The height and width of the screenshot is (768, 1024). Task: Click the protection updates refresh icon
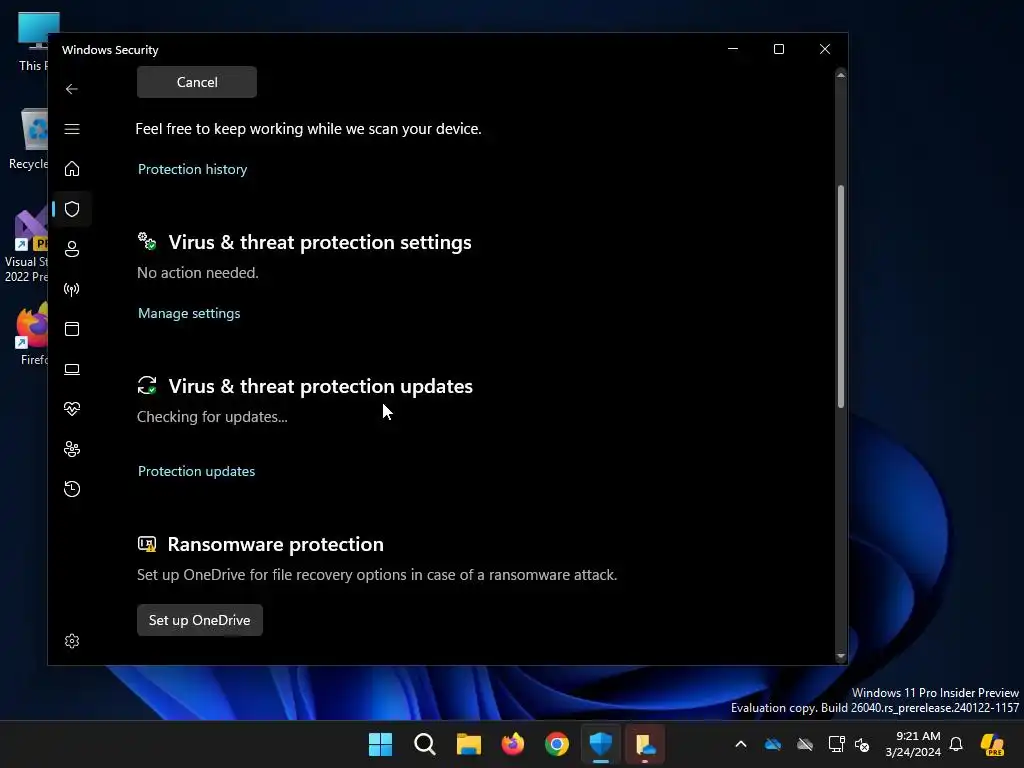(x=147, y=385)
